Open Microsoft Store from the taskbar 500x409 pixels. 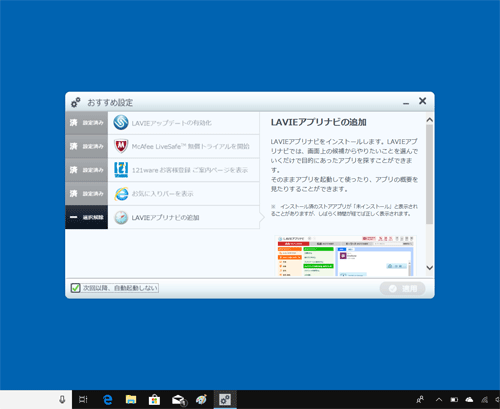[x=154, y=399]
